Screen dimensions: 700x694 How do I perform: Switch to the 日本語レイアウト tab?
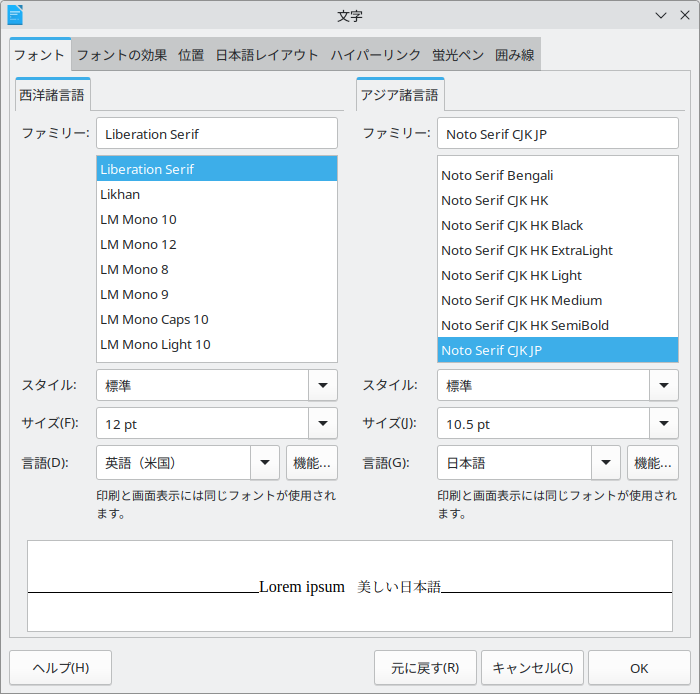click(267, 55)
